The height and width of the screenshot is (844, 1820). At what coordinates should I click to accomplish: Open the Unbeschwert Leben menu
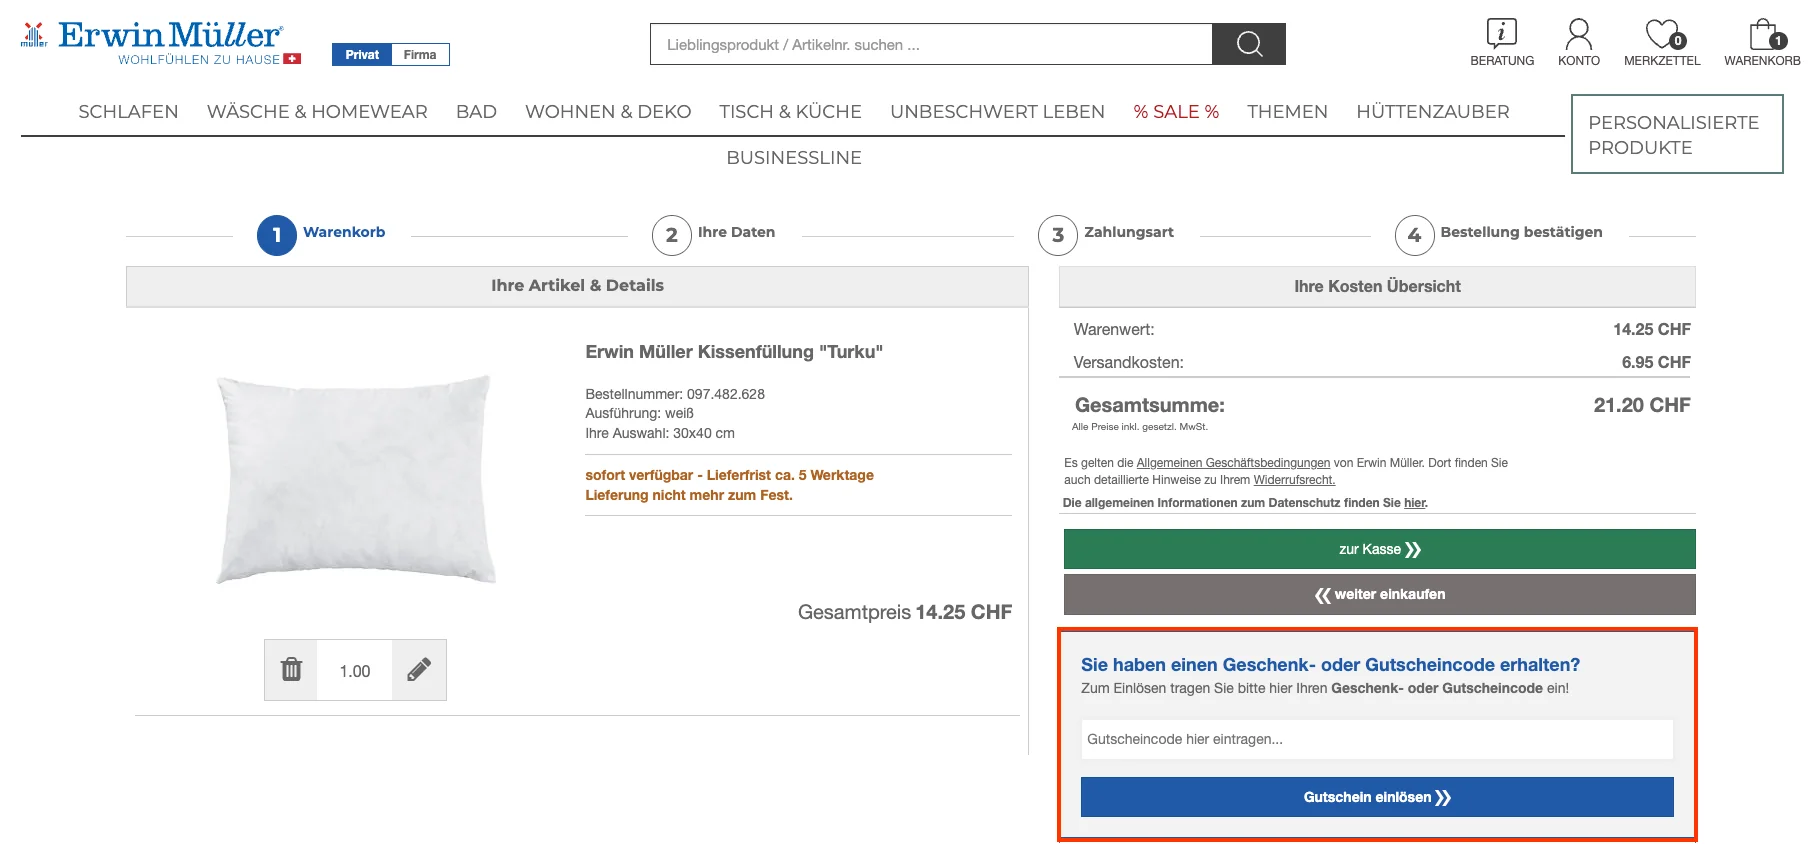(997, 112)
